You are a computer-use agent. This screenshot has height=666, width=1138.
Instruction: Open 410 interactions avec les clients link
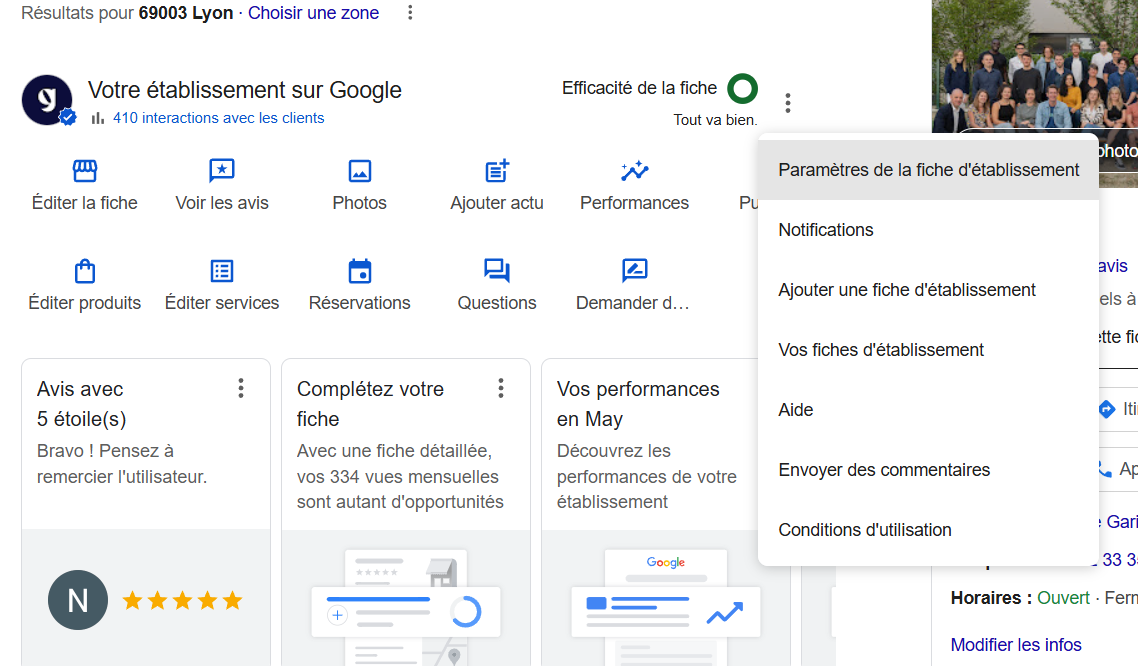tap(218, 118)
